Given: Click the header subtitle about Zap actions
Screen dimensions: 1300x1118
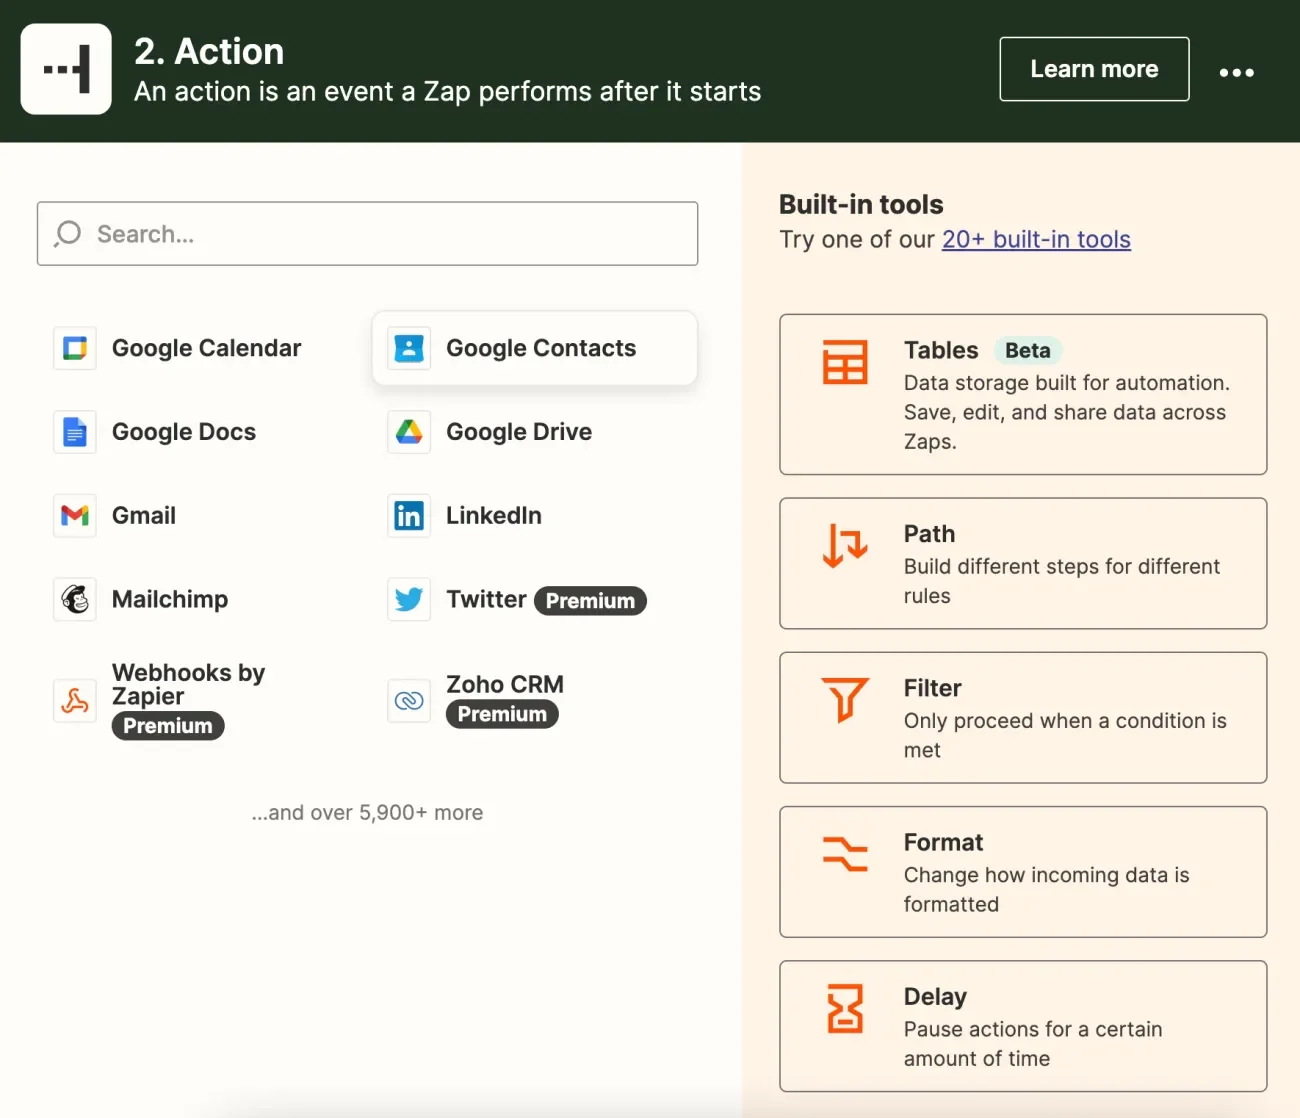Looking at the screenshot, I should [x=448, y=92].
